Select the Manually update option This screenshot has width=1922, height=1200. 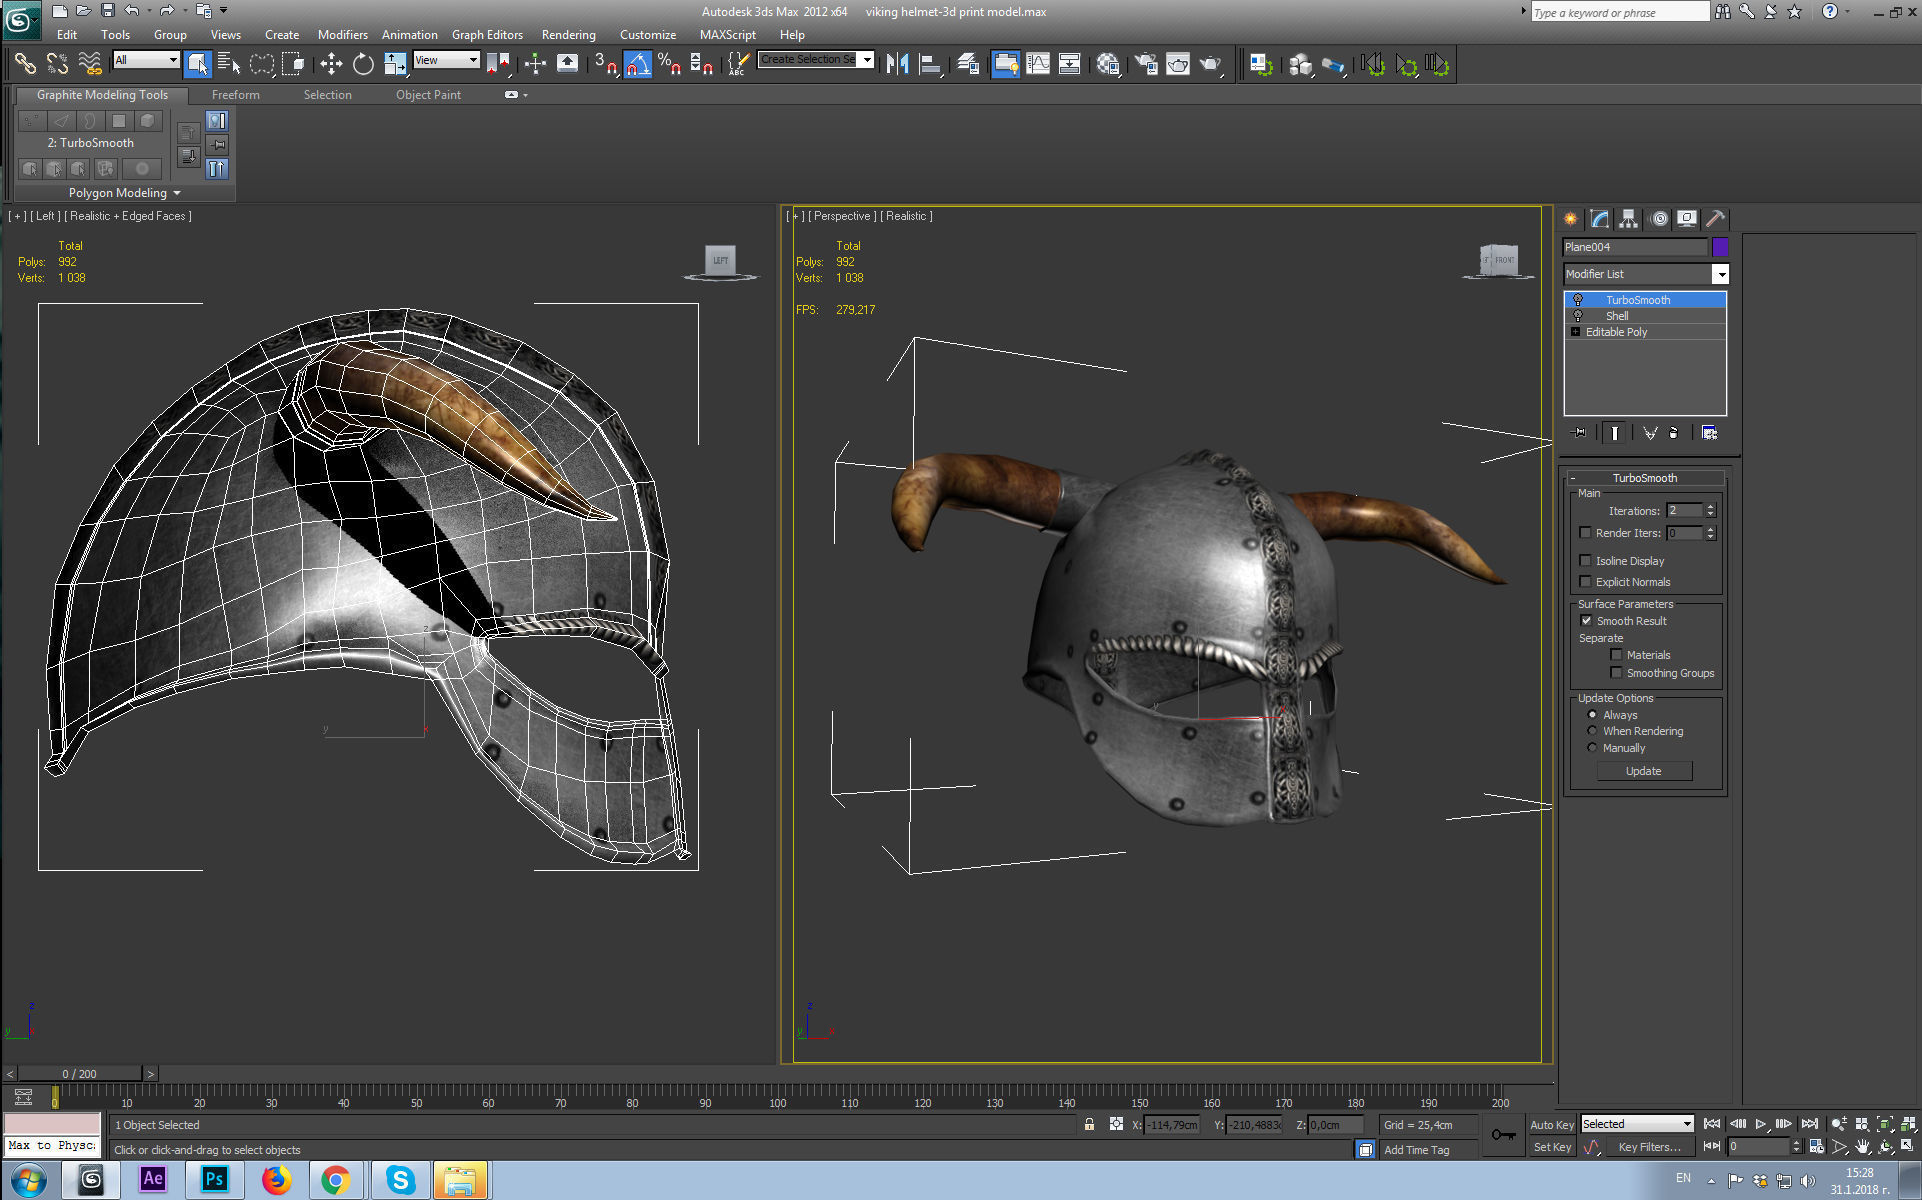pyautogui.click(x=1592, y=748)
